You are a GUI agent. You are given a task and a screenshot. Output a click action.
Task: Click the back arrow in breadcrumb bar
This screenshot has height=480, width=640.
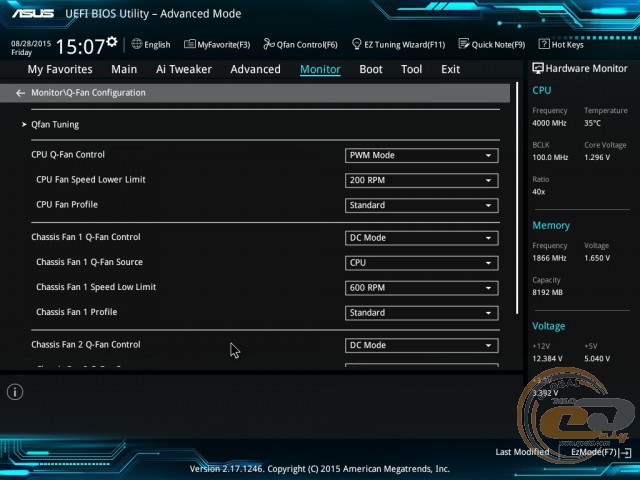tap(20, 93)
